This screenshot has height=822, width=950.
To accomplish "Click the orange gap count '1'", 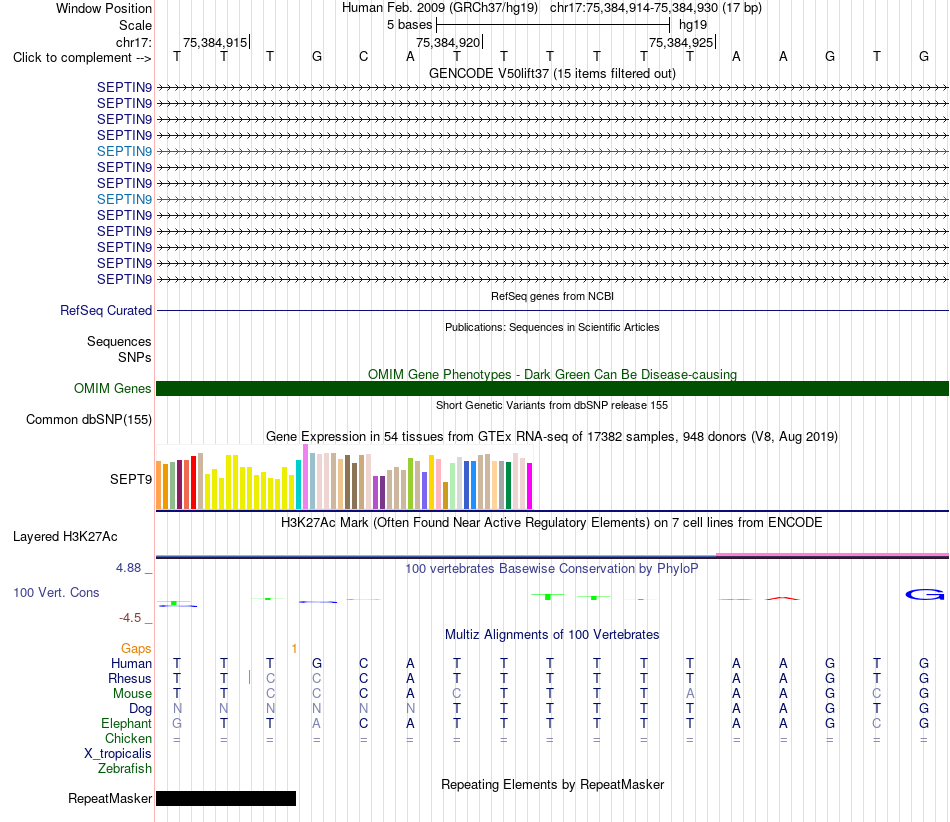I will pos(294,649).
